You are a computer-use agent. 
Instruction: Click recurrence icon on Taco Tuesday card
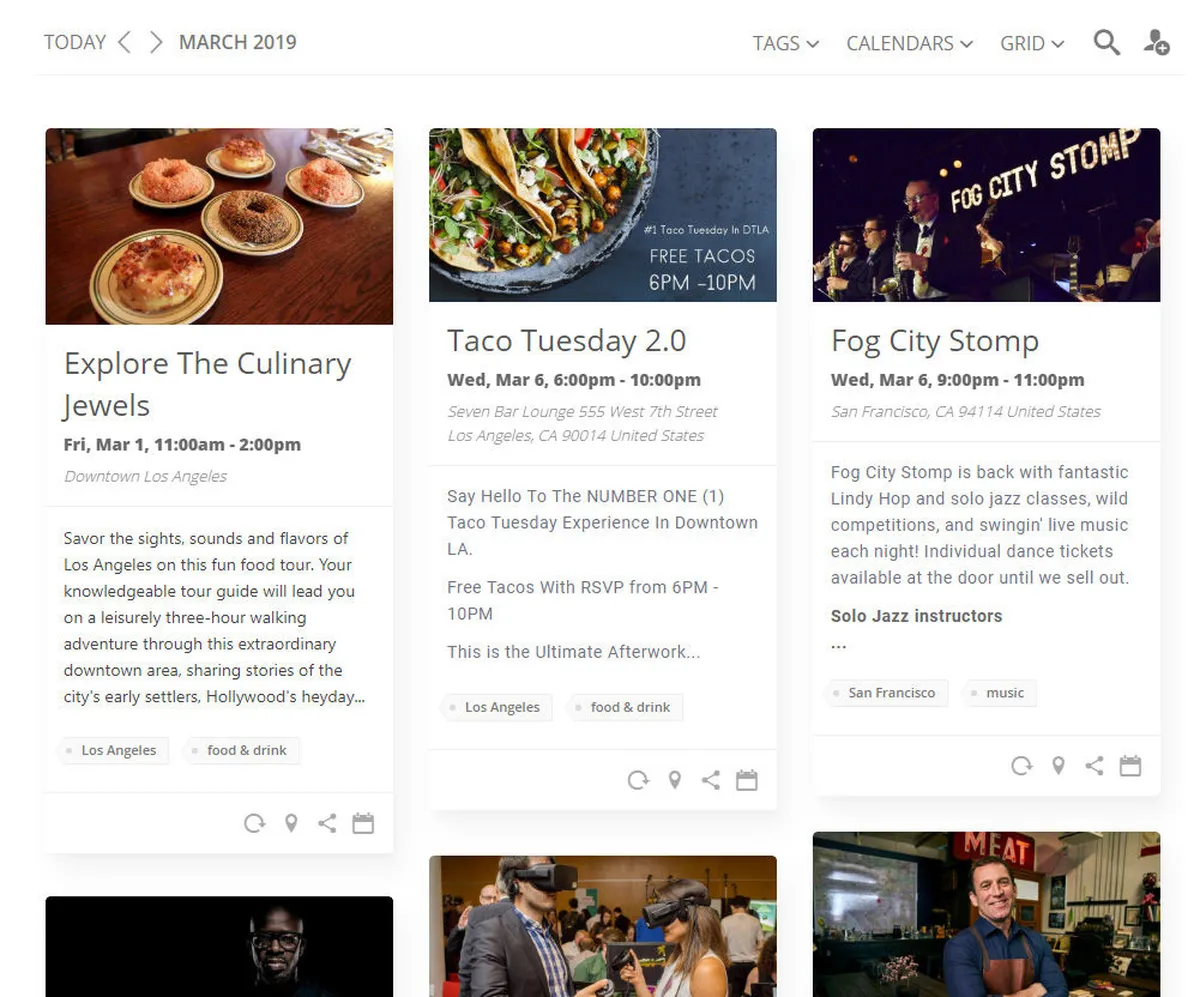(x=638, y=780)
